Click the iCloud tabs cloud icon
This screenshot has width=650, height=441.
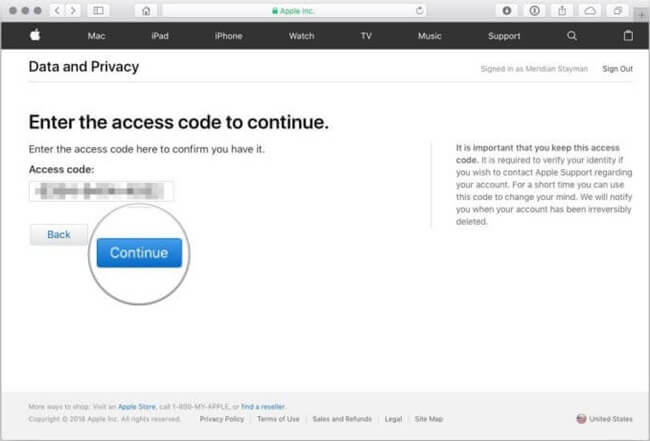[x=590, y=11]
